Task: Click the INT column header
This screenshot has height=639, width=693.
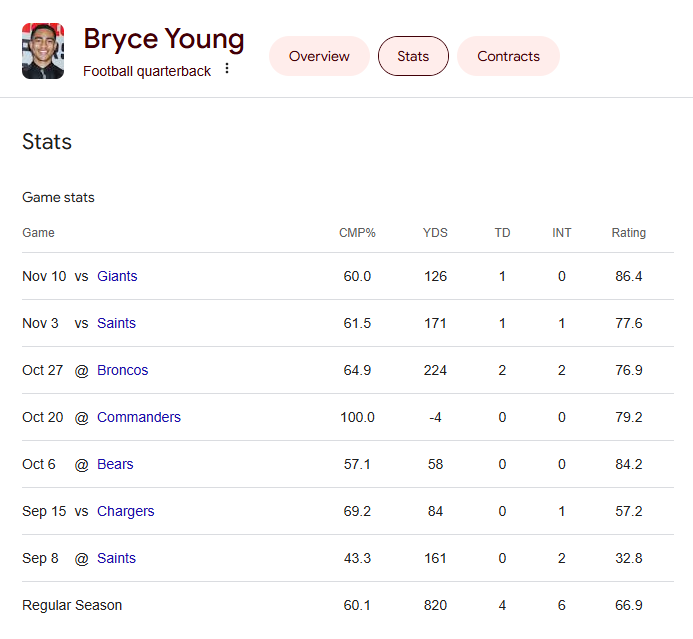Action: pos(562,233)
